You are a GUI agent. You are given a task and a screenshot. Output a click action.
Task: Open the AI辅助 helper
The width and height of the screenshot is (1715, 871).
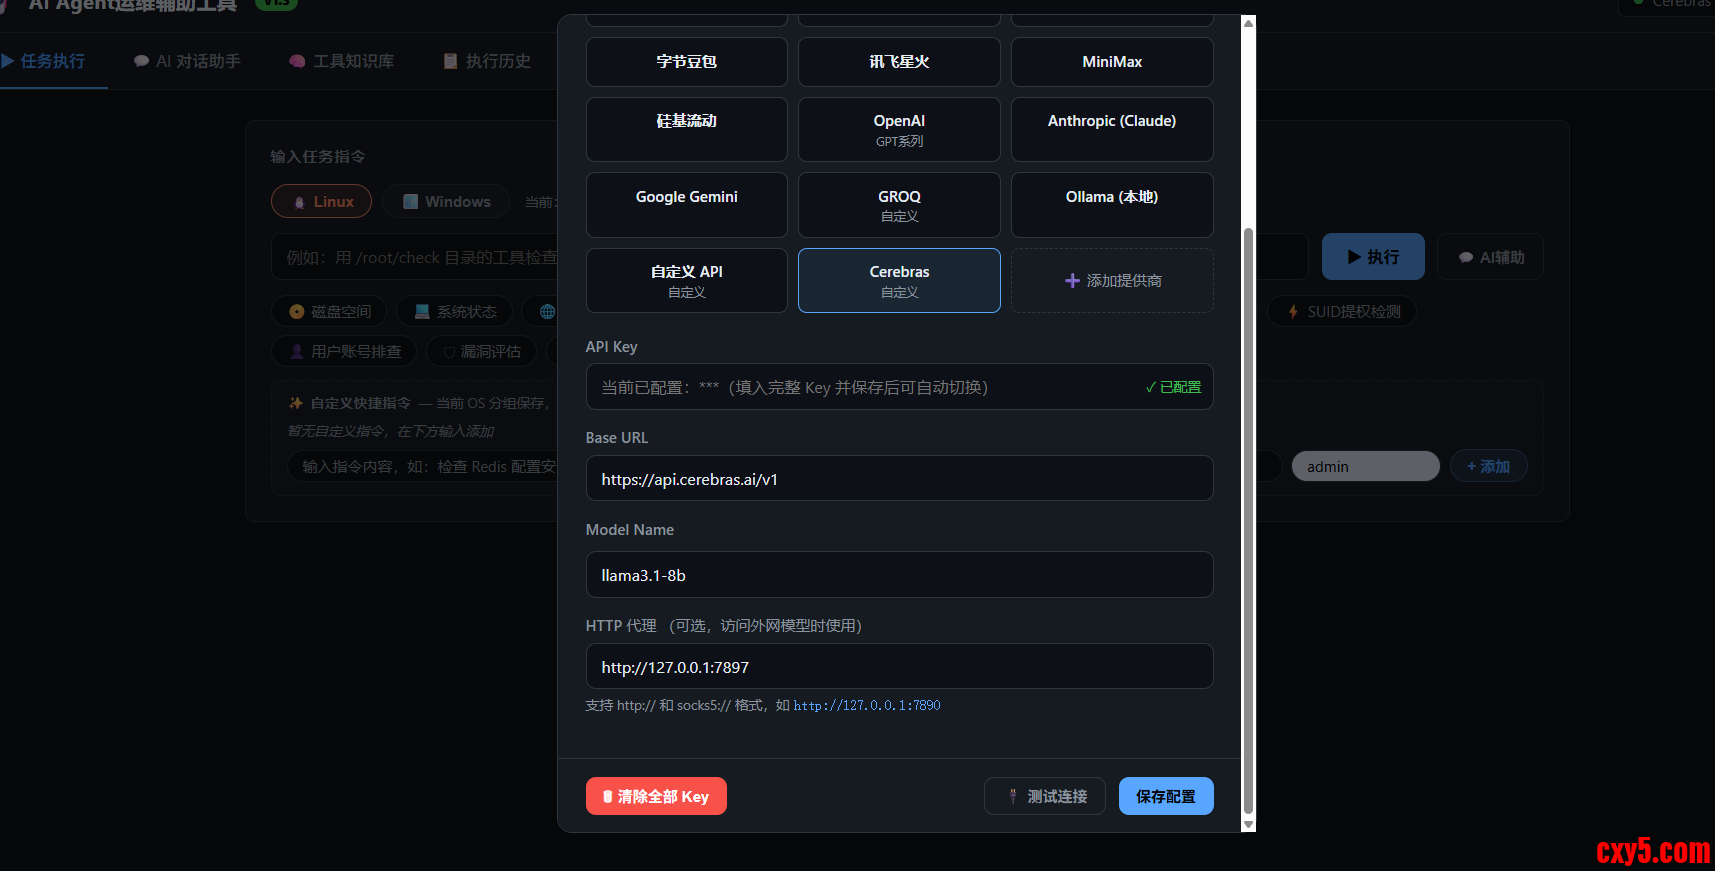click(x=1490, y=257)
